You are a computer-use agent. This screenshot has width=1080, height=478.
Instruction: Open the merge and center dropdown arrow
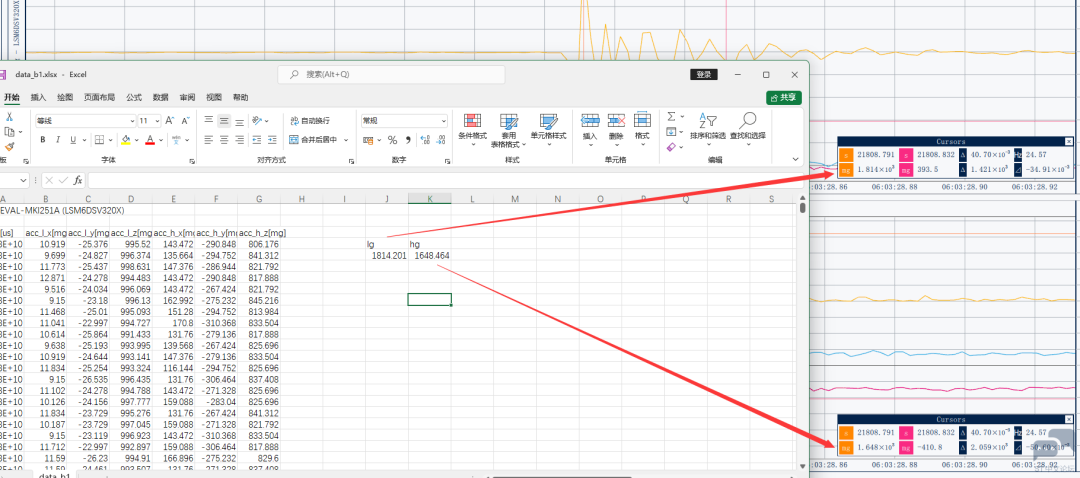point(346,140)
